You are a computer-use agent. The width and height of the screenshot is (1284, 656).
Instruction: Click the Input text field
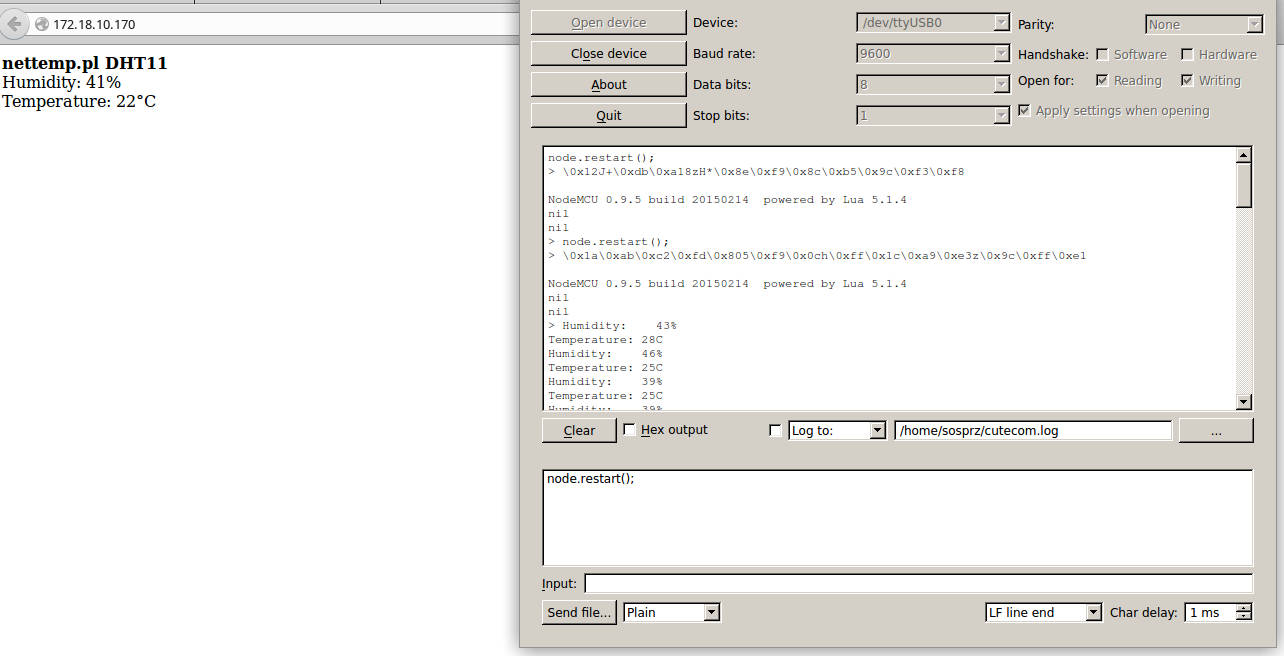(918, 583)
